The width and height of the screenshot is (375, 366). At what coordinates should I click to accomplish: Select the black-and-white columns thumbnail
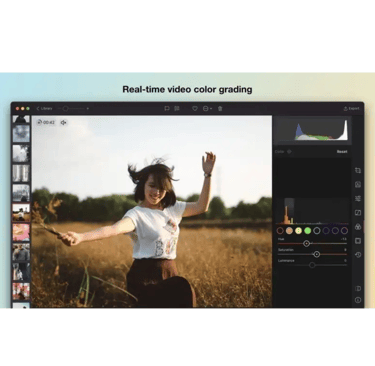[x=21, y=173]
